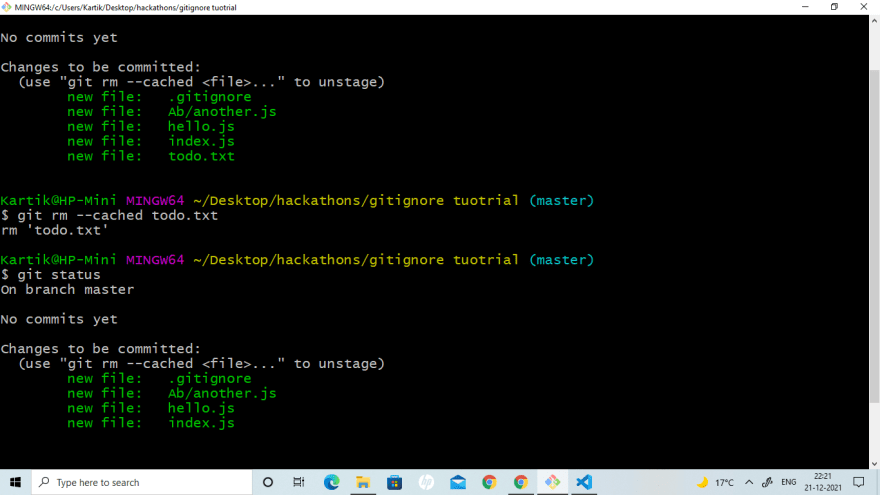Open weather widget showing 17°C
Viewport: 880px width, 495px height.
[x=715, y=482]
